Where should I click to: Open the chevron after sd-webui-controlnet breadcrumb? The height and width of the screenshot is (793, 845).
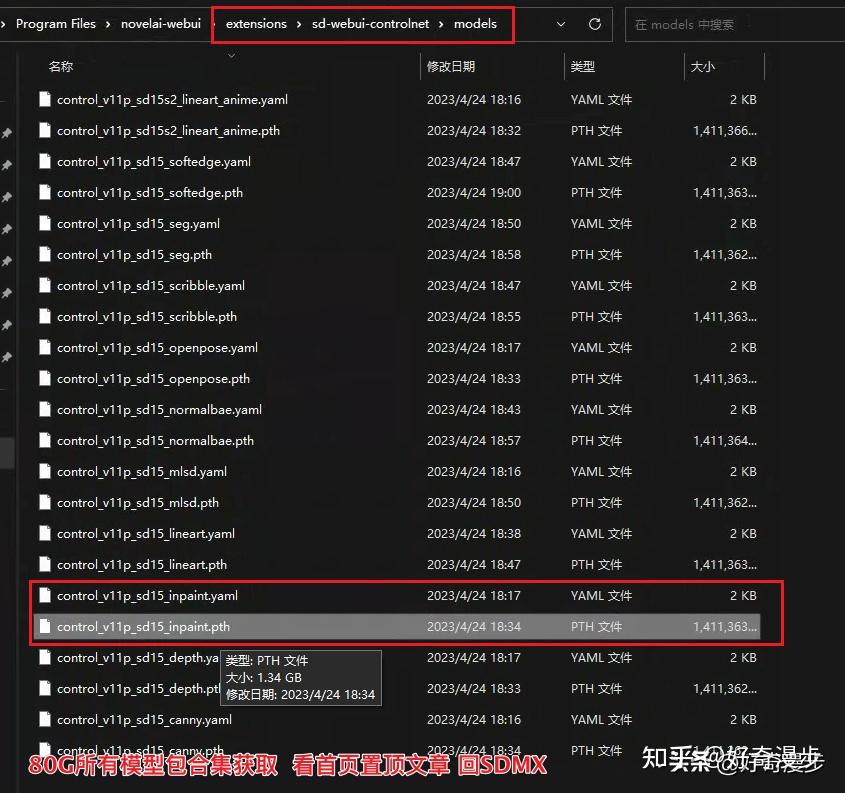click(440, 24)
